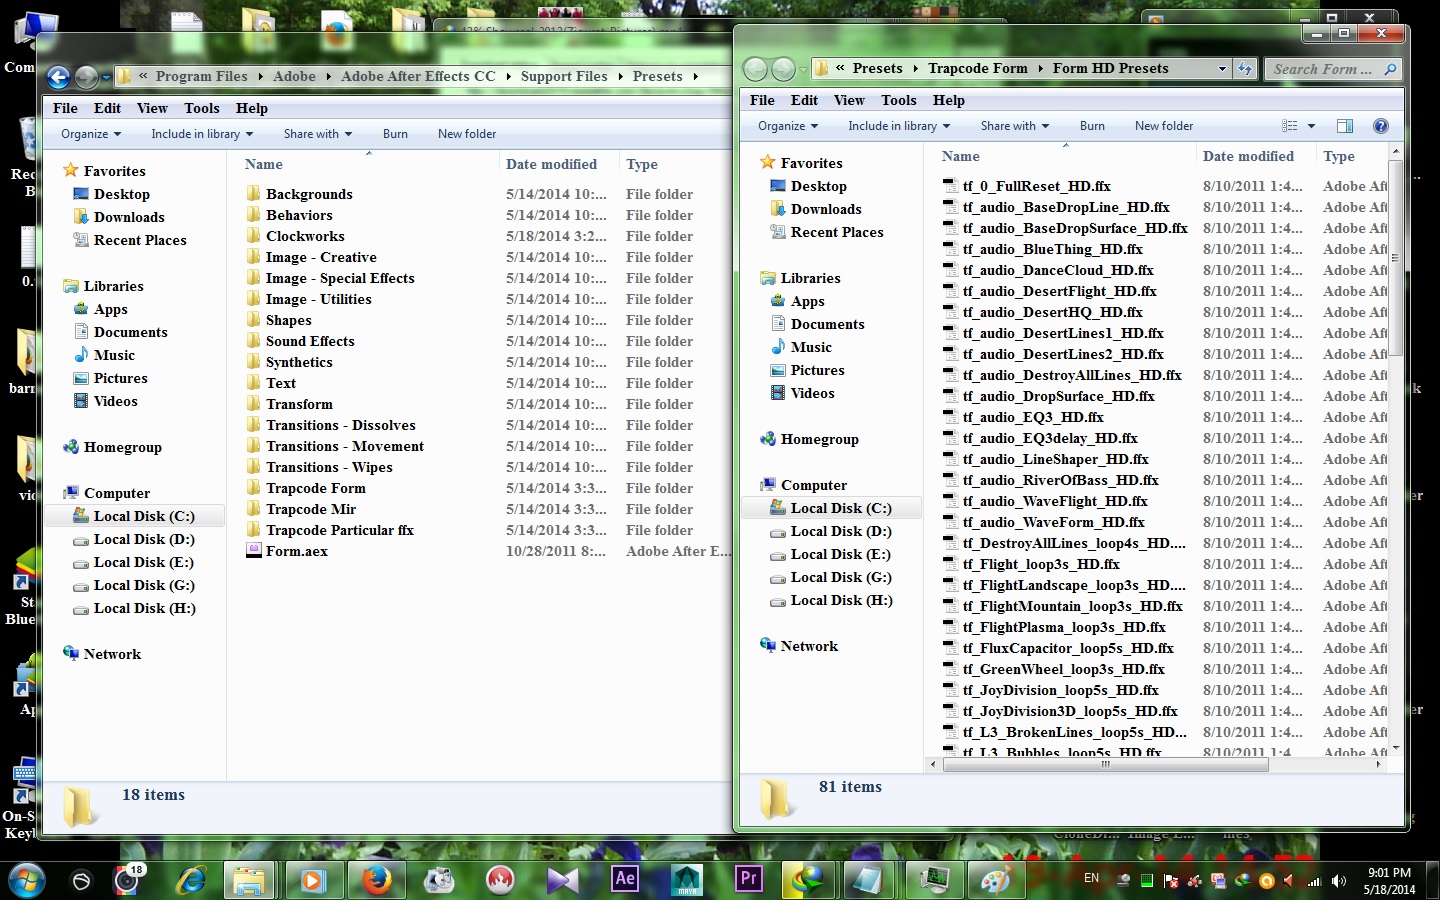Click the horizontal scrollbar in Form HD Presets
The image size is (1440, 900).
tap(1105, 764)
